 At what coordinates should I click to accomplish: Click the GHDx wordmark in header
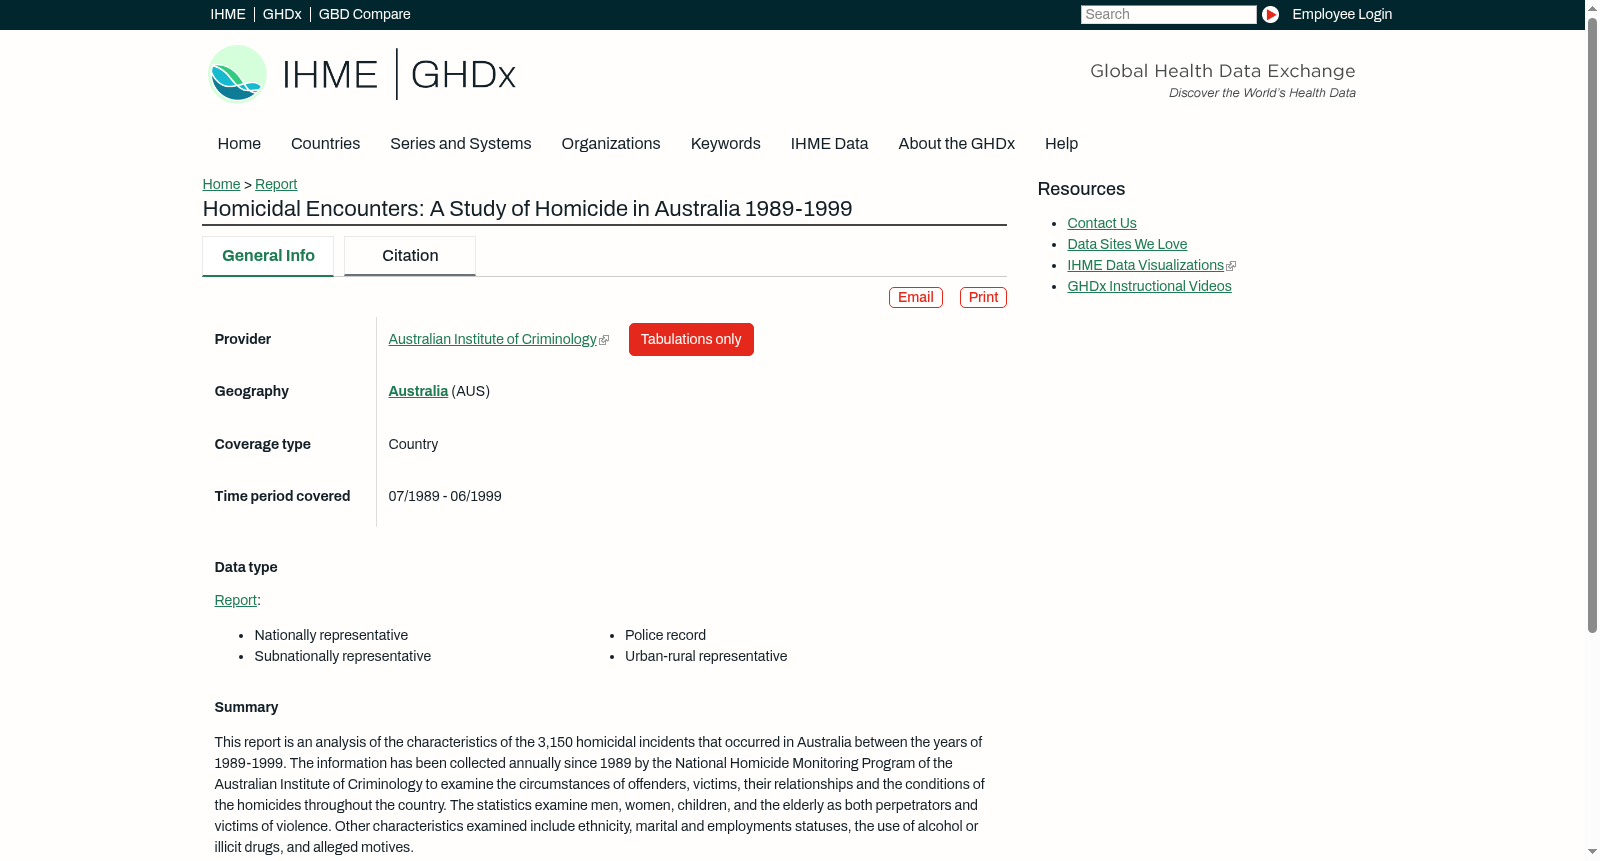(463, 75)
